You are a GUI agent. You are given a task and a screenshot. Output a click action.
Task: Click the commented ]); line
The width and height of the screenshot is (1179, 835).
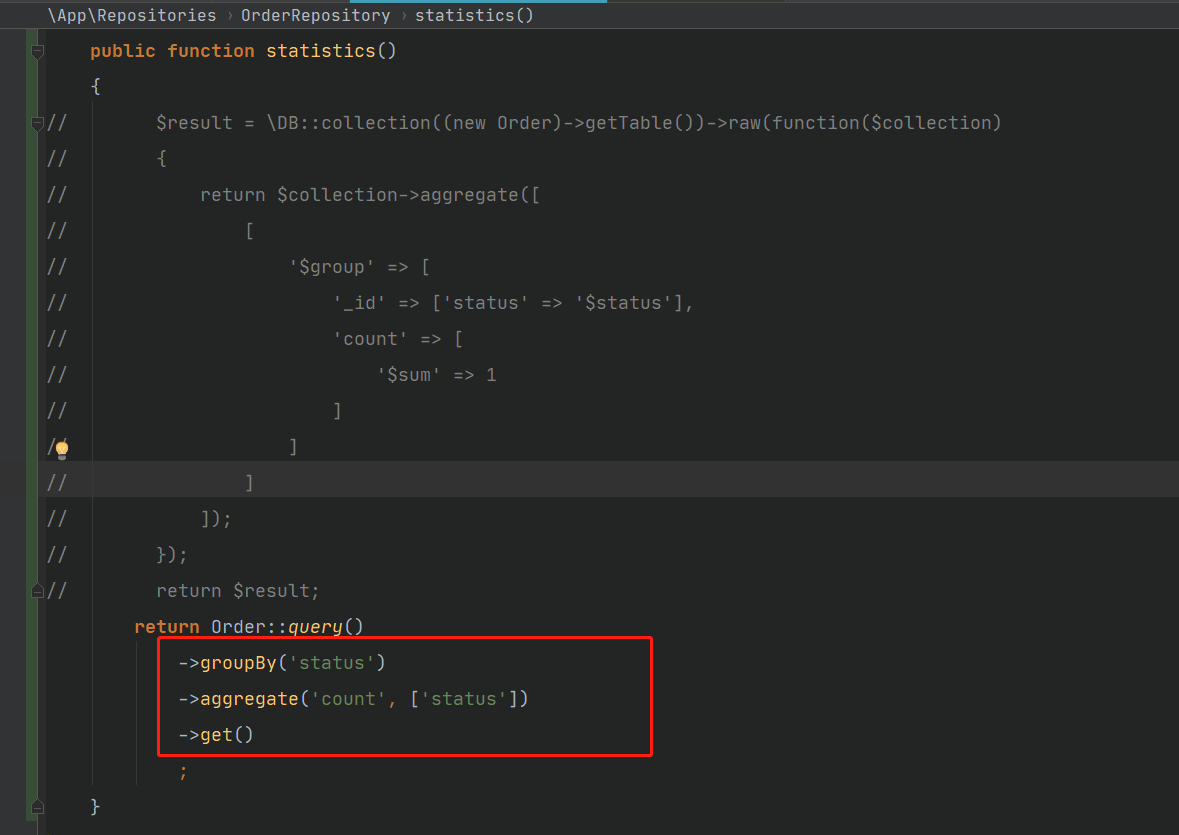216,519
